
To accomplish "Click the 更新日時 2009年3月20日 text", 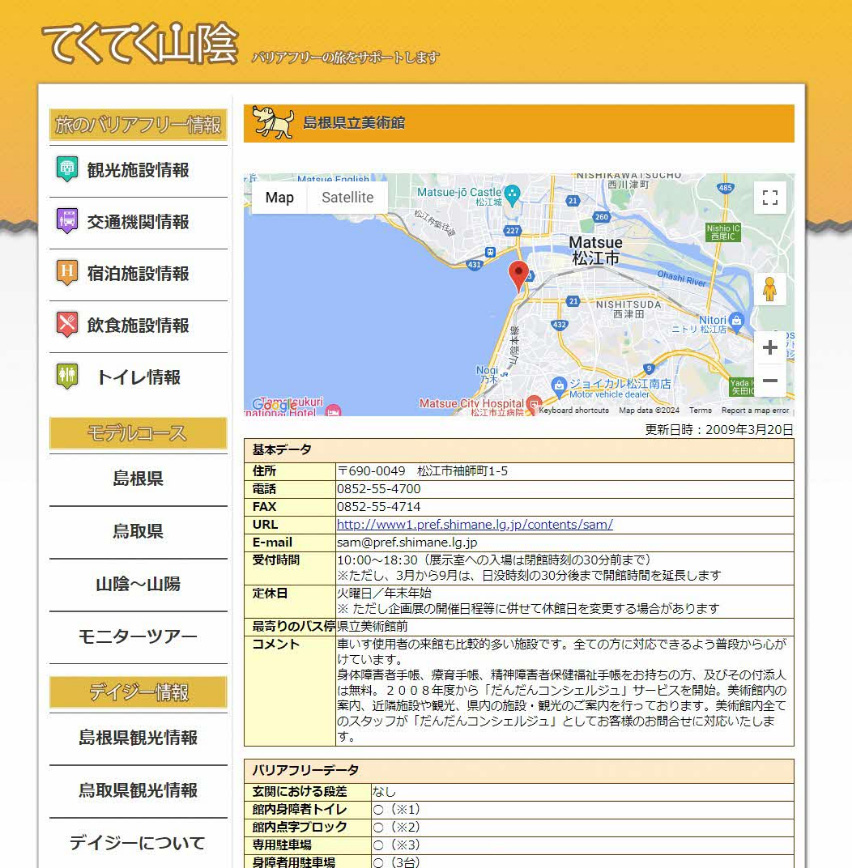I will 719,430.
